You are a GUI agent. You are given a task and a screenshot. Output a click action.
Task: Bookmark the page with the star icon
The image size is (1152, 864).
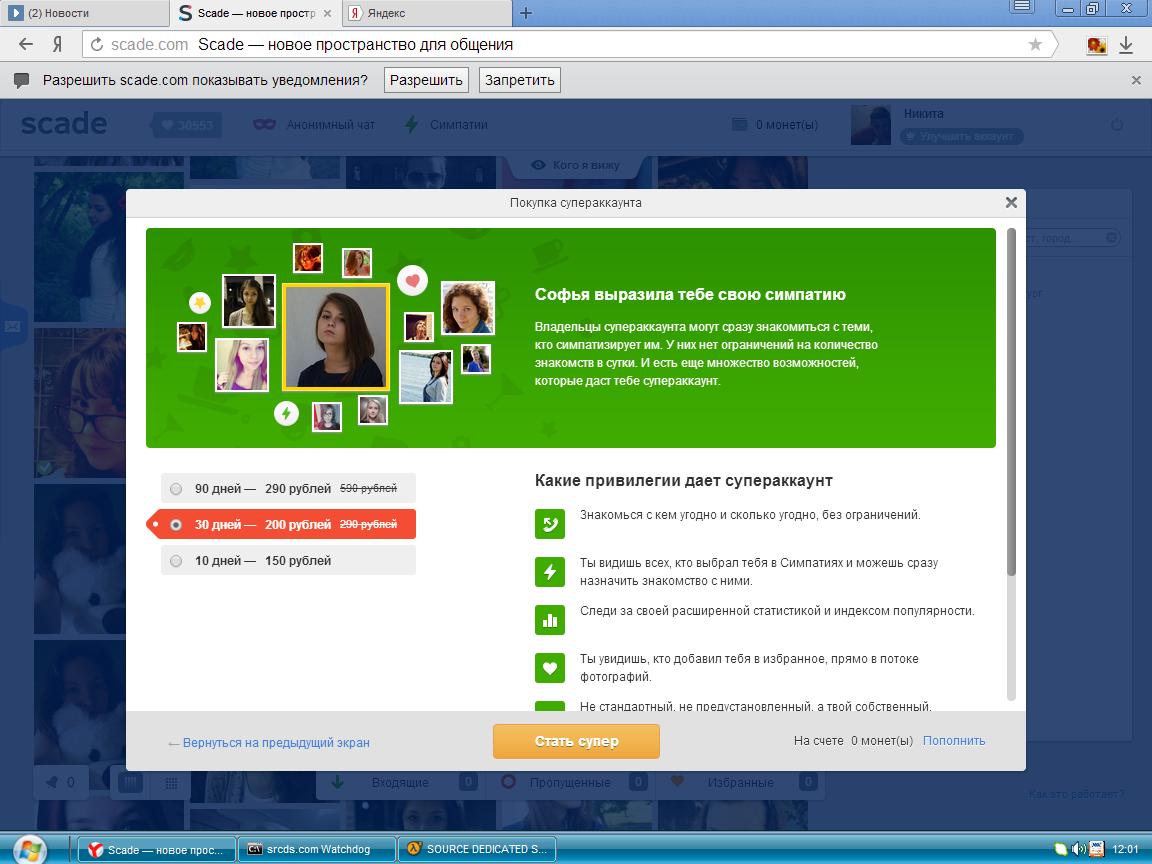click(x=1035, y=44)
